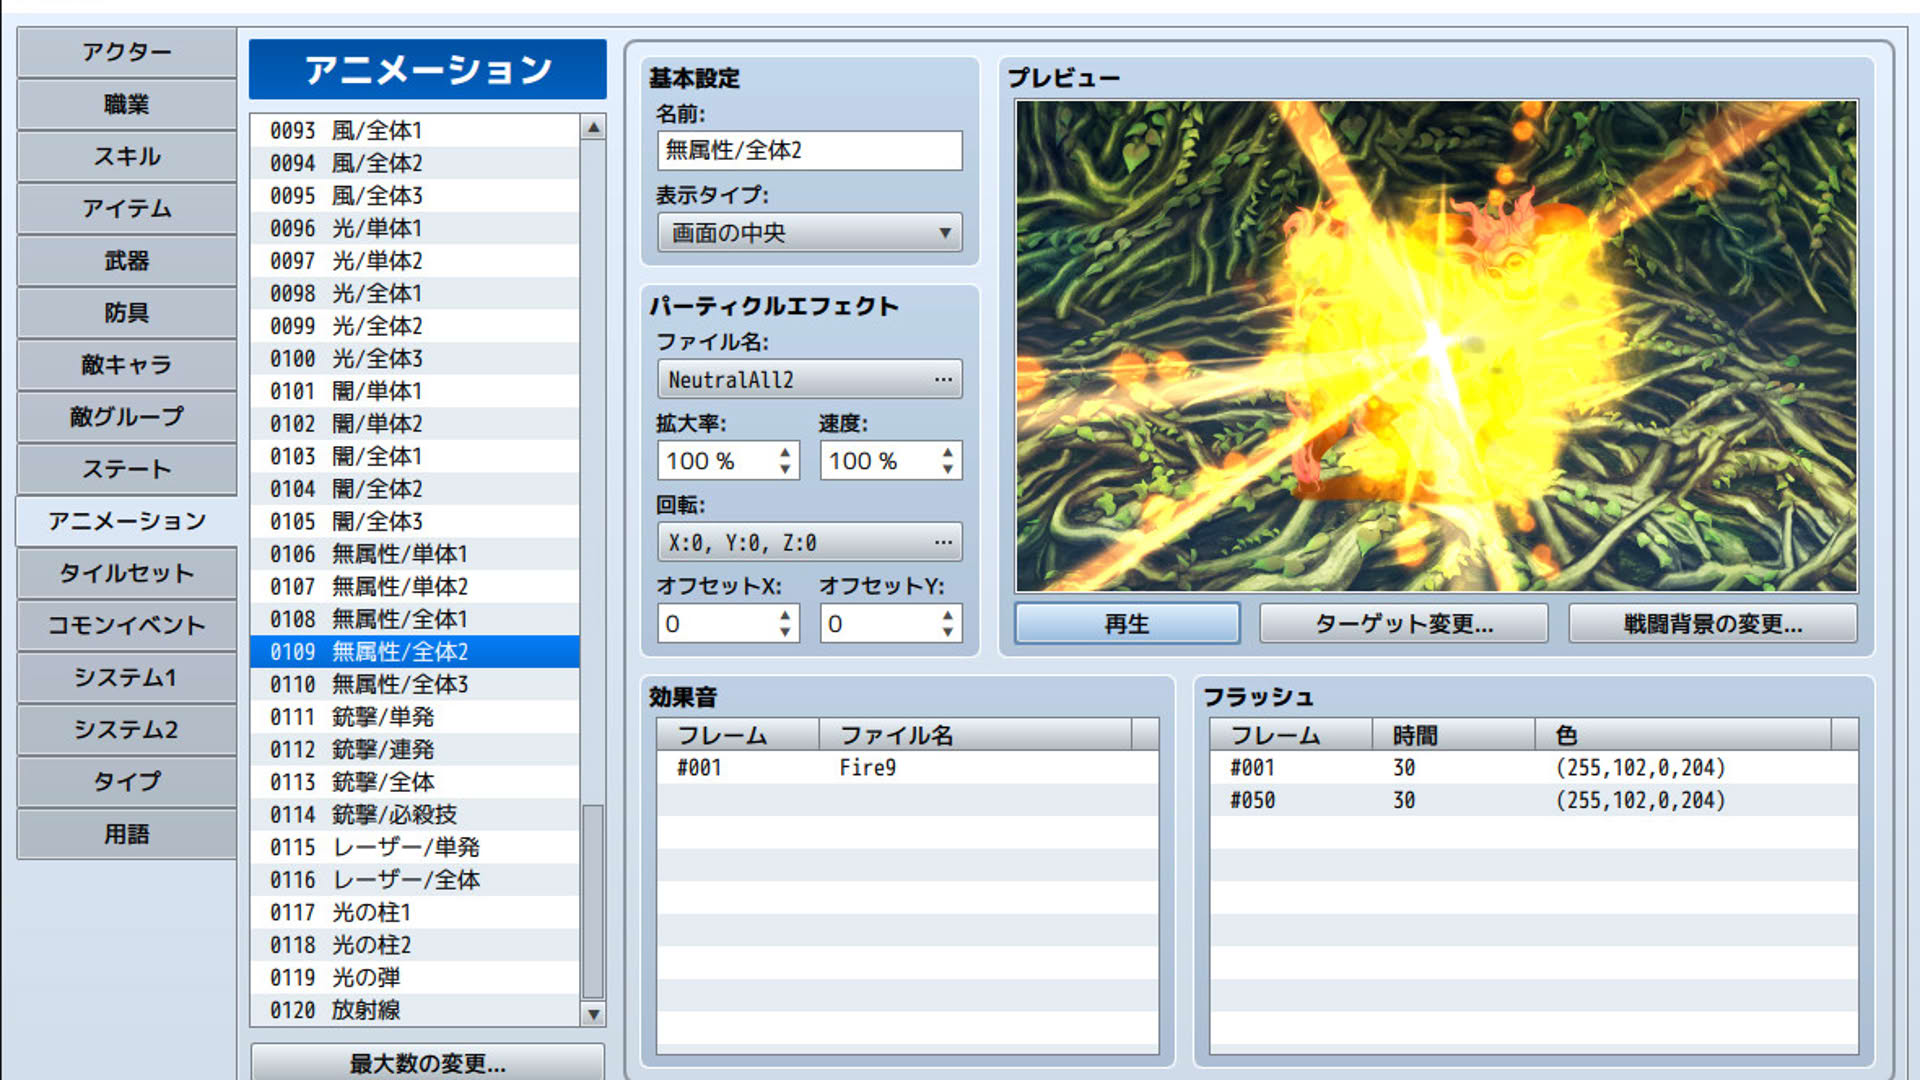
Task: Switch to the コモンイベント tab
Action: [x=127, y=625]
